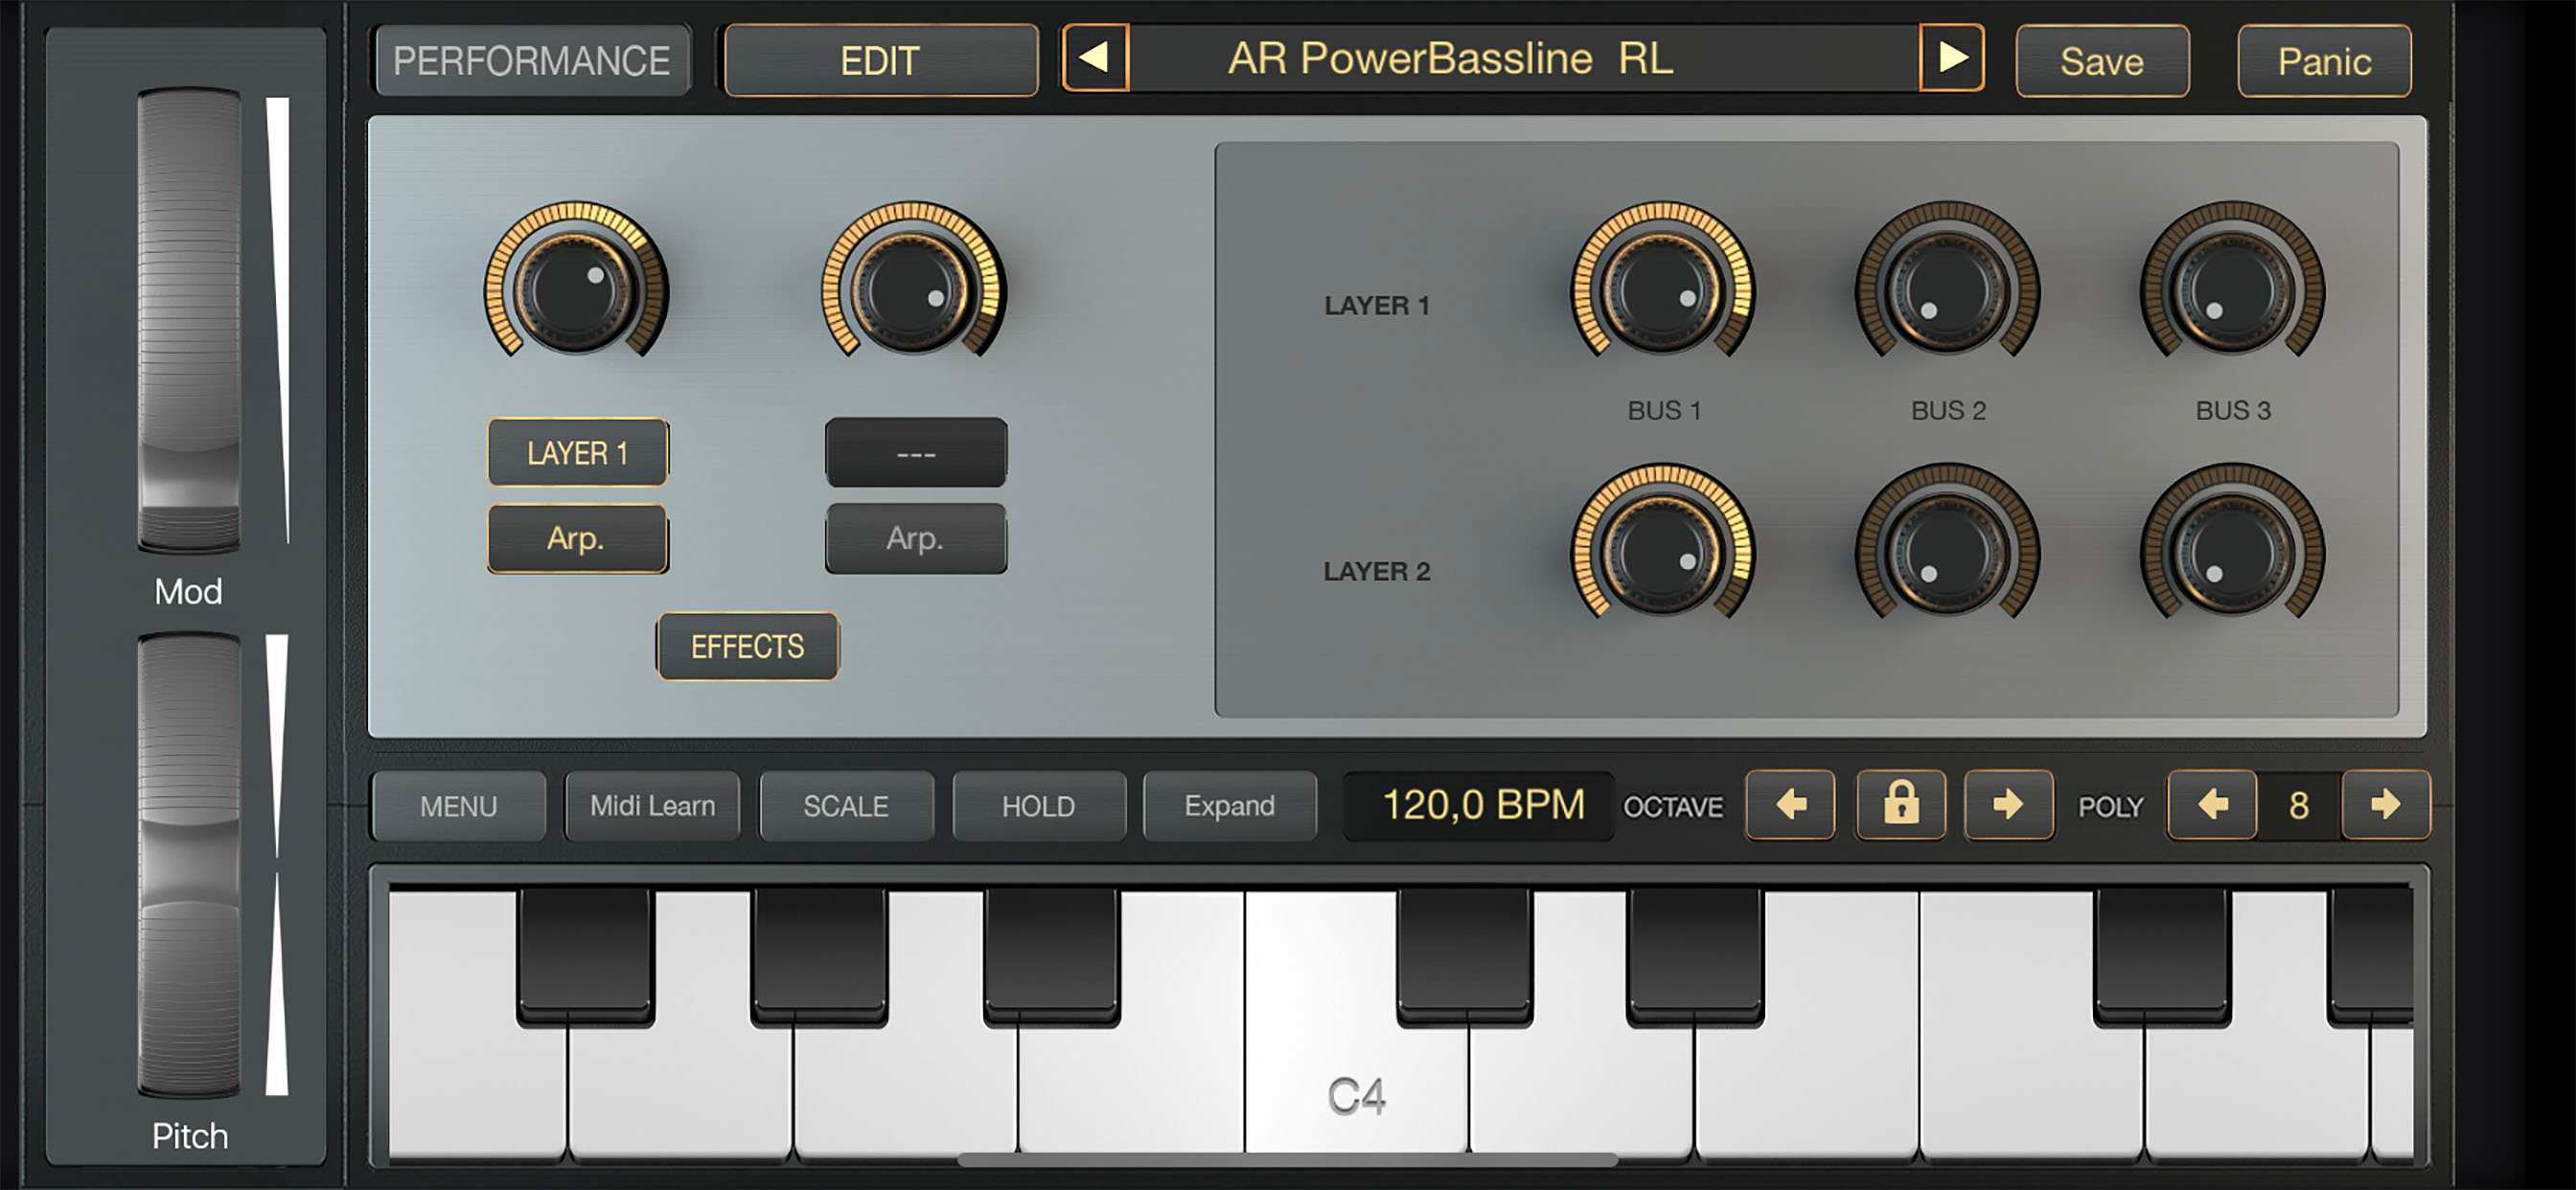Open the SCALE selector

pos(846,806)
